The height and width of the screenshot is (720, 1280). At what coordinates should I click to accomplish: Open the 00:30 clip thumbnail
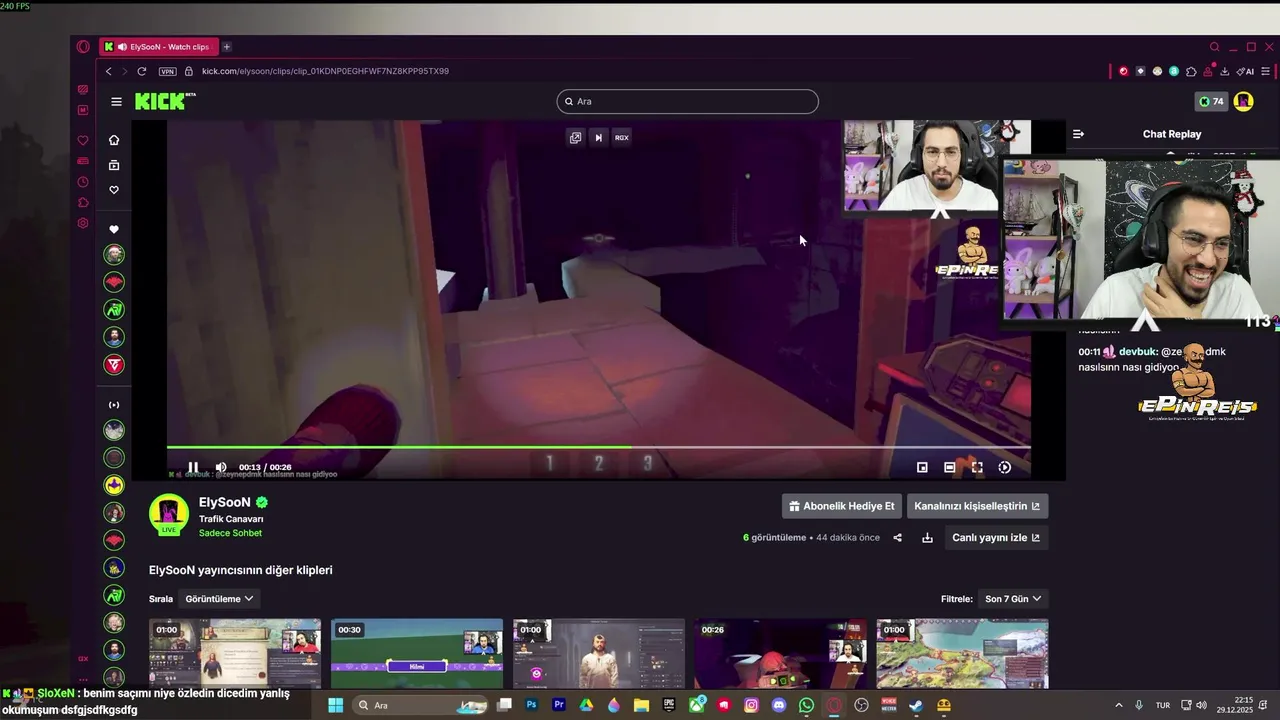pyautogui.click(x=417, y=653)
